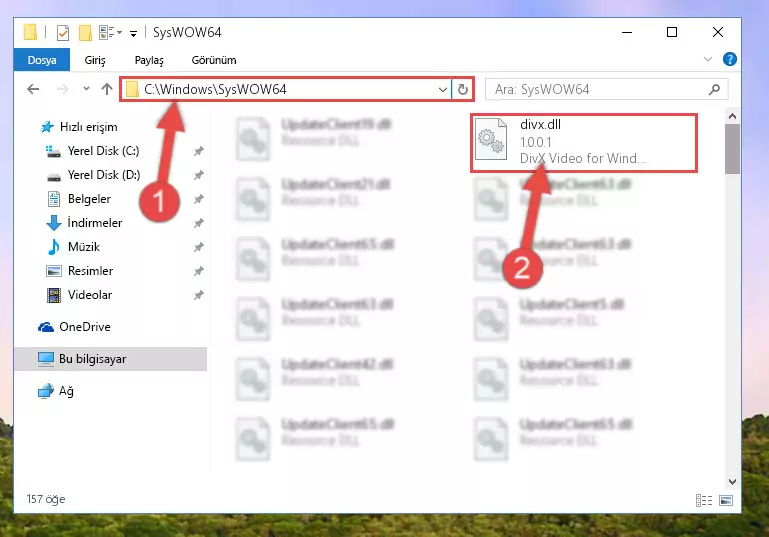Switch to the Görünüm ribbon tab
Screen dimensions: 769x537
pos(214,60)
